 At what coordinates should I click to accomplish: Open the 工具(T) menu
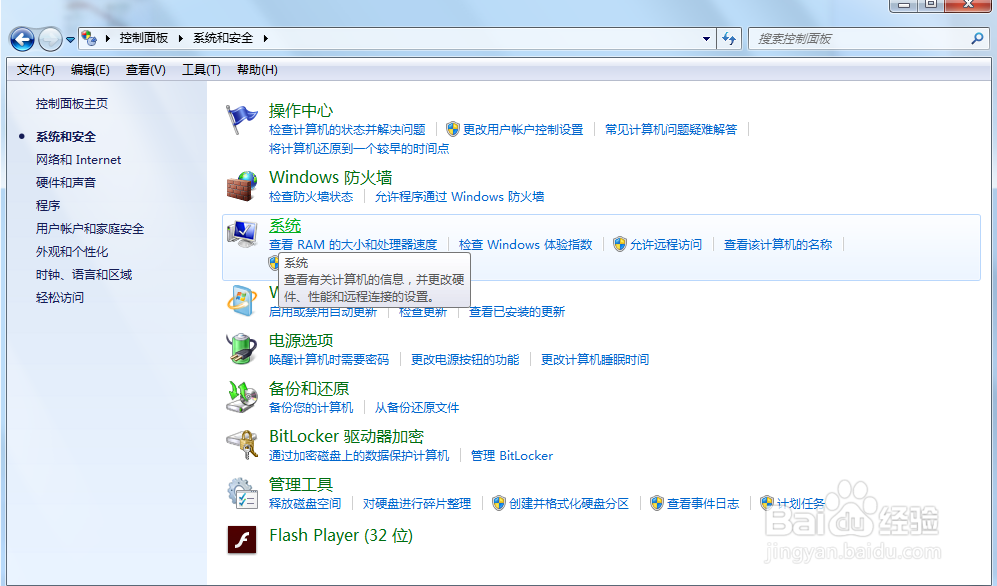[201, 70]
